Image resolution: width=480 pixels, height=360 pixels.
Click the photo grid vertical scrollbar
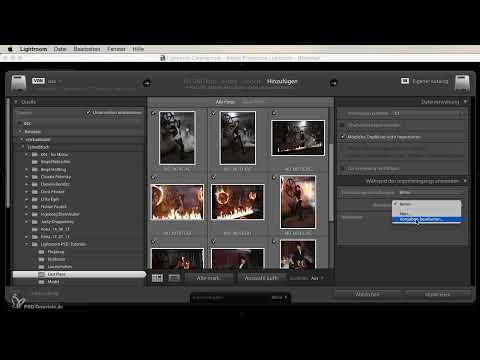(x=331, y=183)
